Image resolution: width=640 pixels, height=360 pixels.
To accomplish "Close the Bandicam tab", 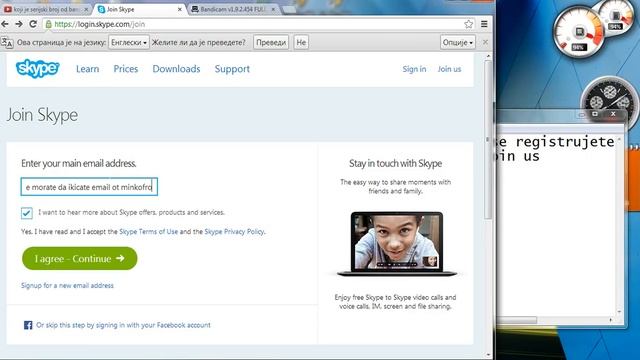I will [x=273, y=9].
